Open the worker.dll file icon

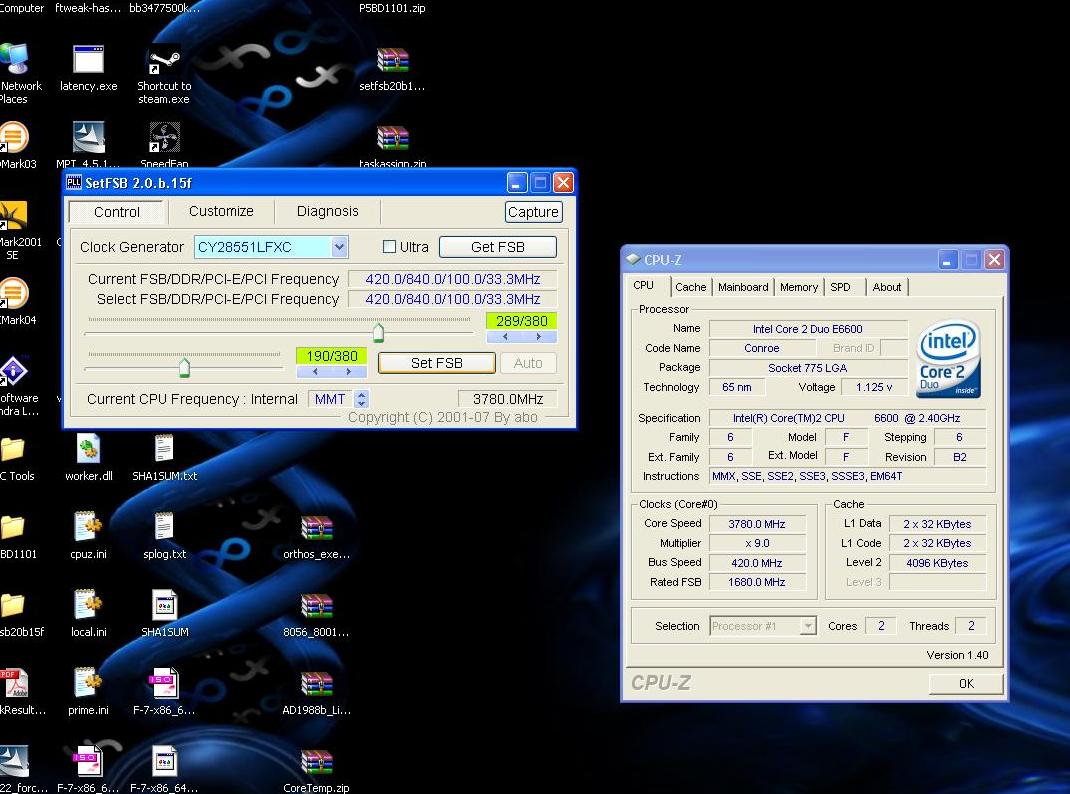point(88,450)
